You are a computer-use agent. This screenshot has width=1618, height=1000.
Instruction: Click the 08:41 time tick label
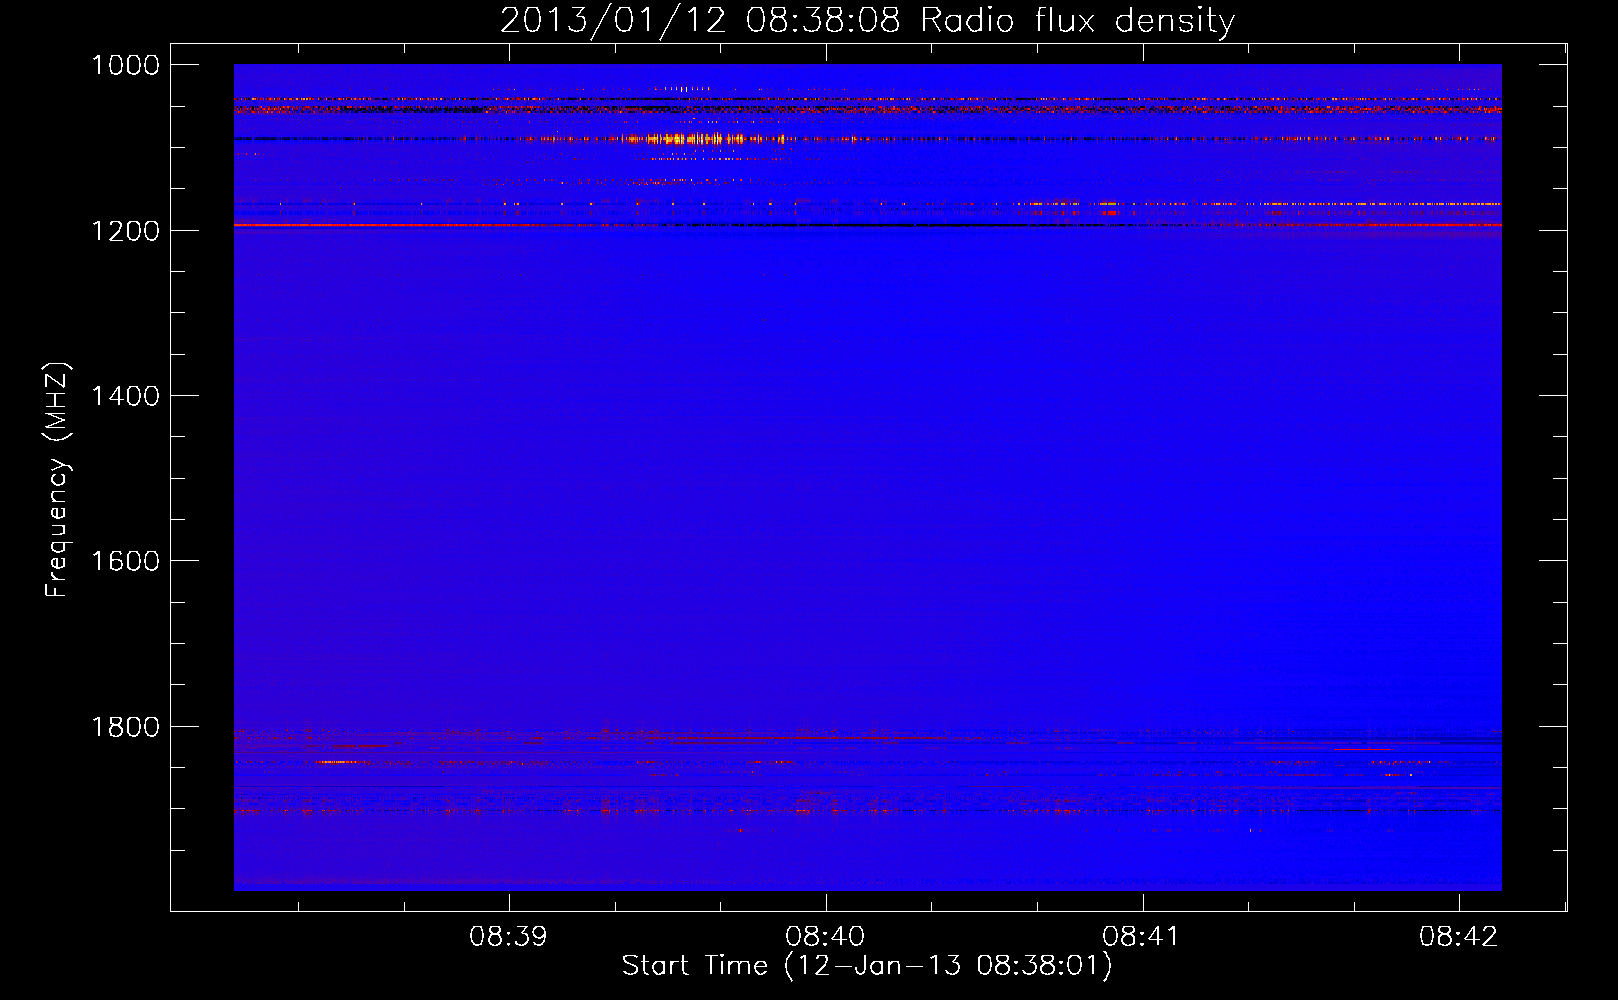pyautogui.click(x=1142, y=937)
